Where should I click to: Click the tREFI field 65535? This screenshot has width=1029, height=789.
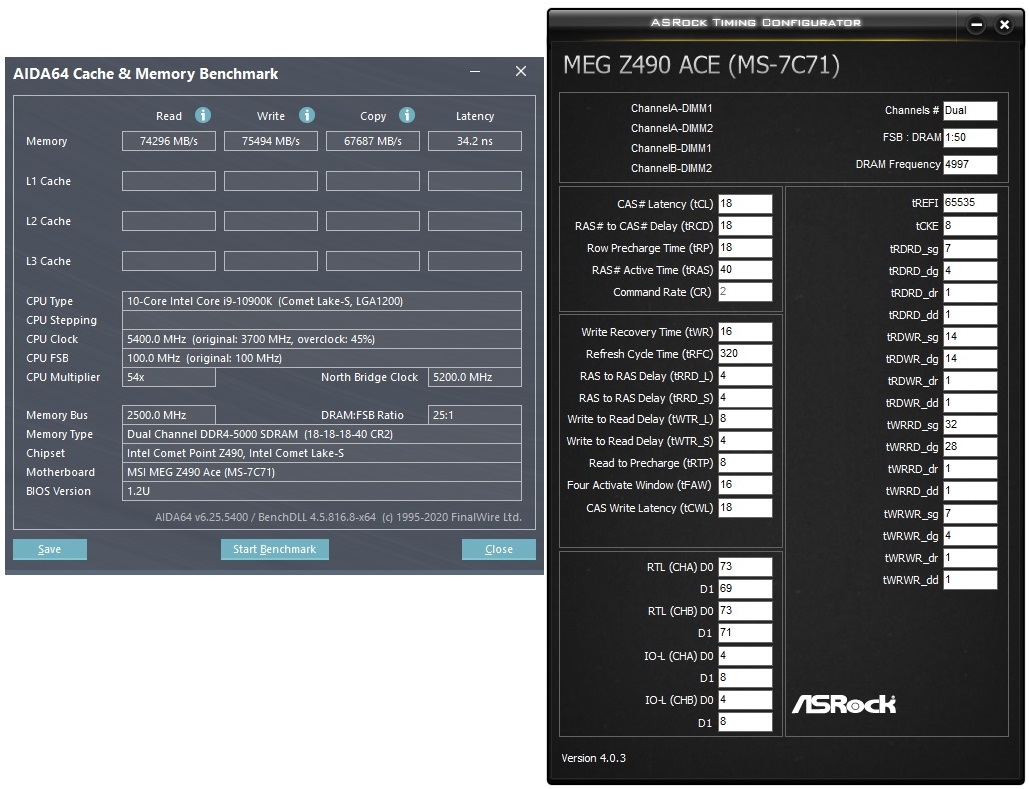coord(970,203)
